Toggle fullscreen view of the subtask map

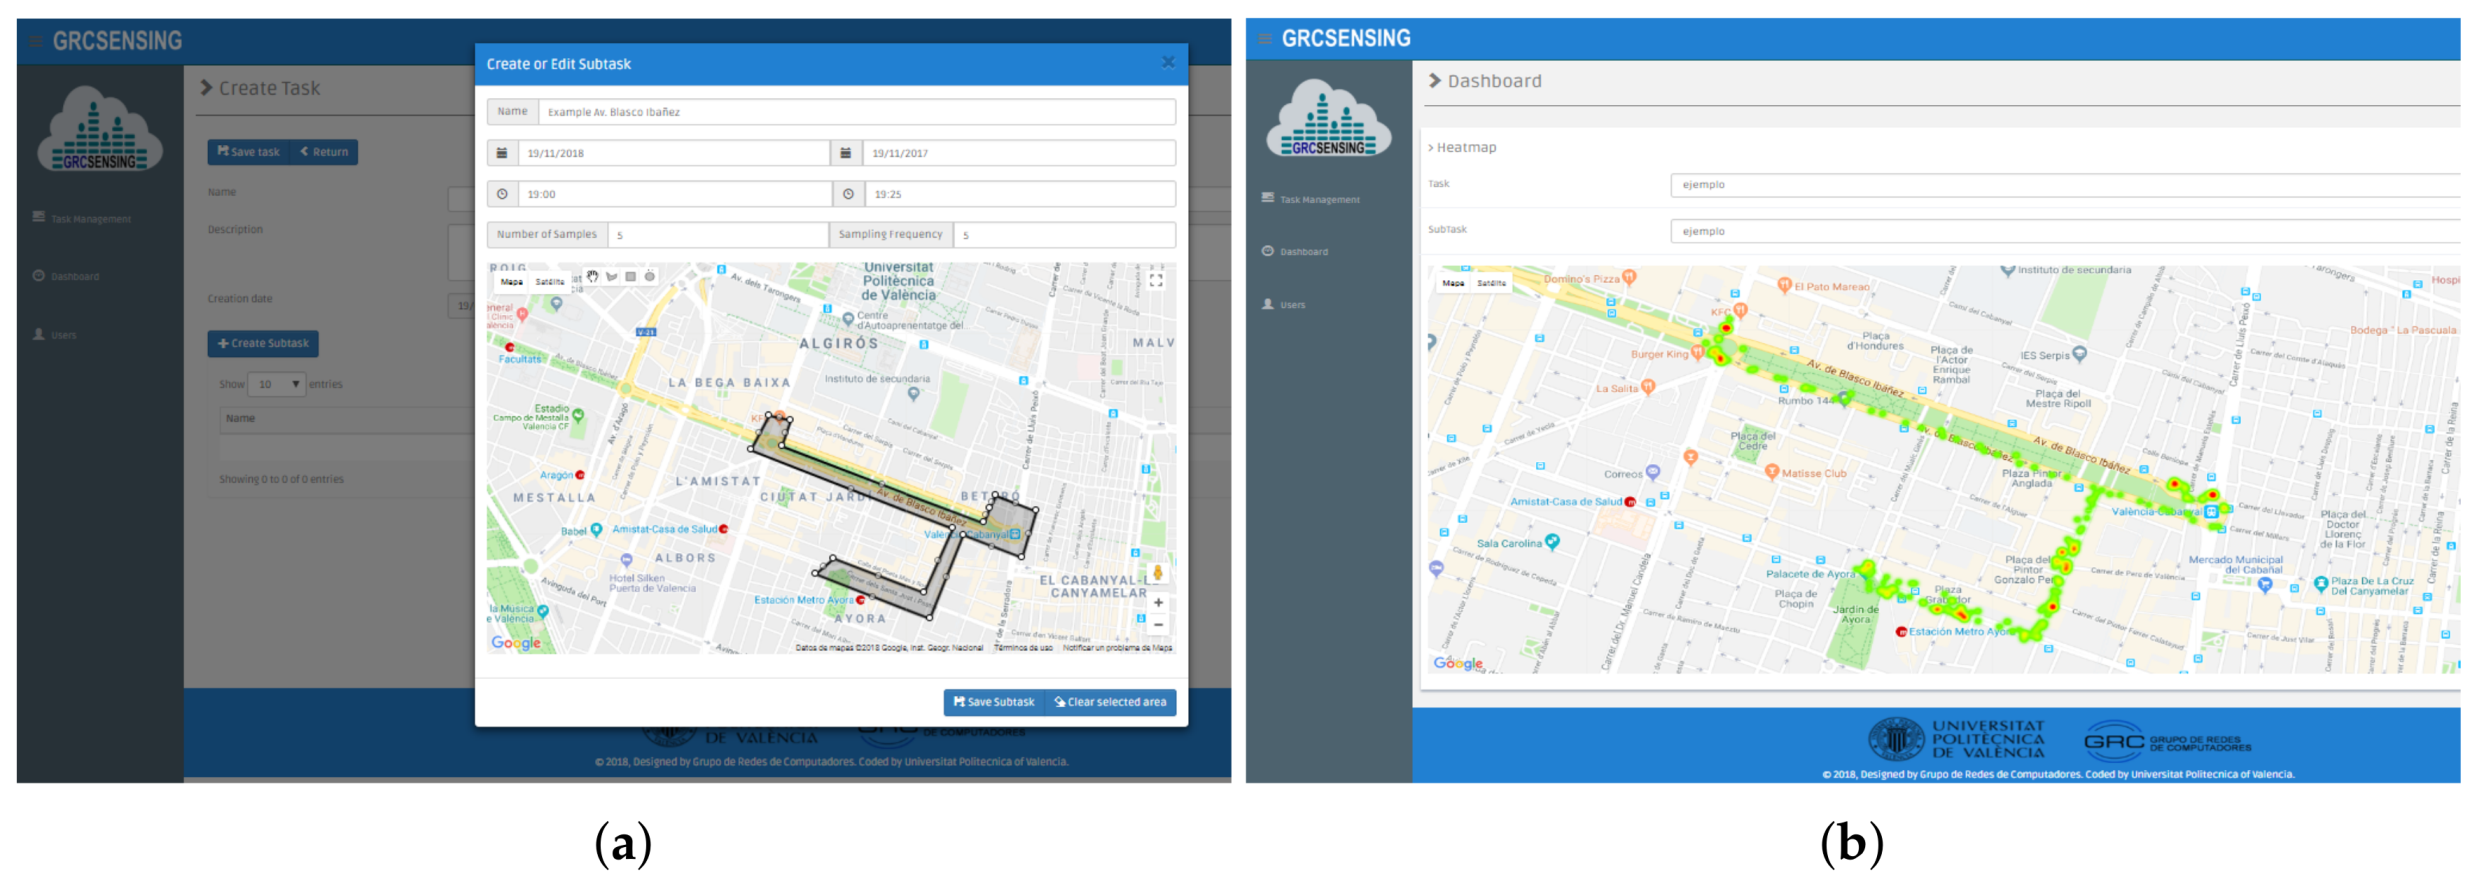click(1156, 280)
